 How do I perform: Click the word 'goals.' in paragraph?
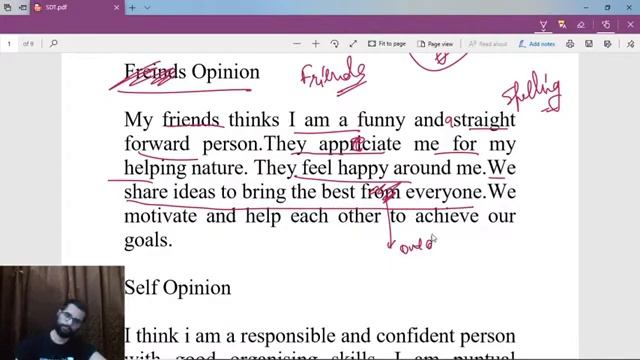click(x=149, y=240)
